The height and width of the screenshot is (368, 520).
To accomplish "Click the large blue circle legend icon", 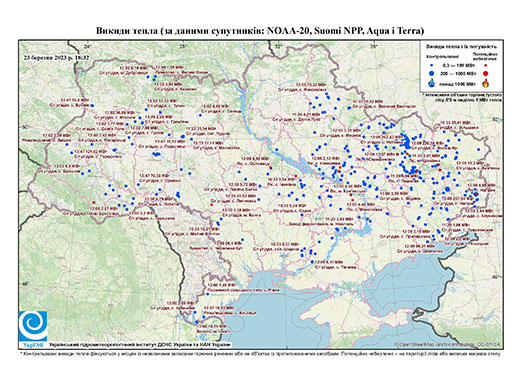I will pyautogui.click(x=432, y=73).
